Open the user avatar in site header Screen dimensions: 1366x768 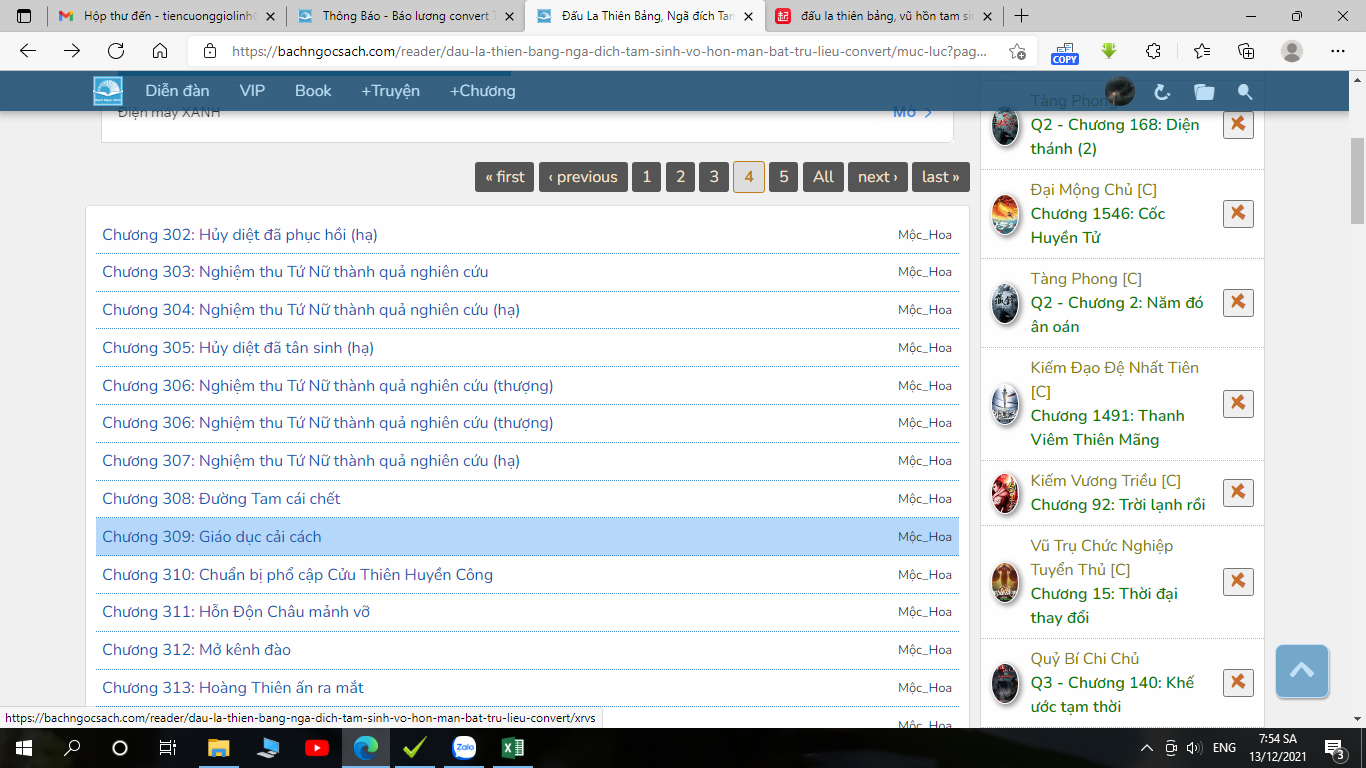click(1119, 91)
